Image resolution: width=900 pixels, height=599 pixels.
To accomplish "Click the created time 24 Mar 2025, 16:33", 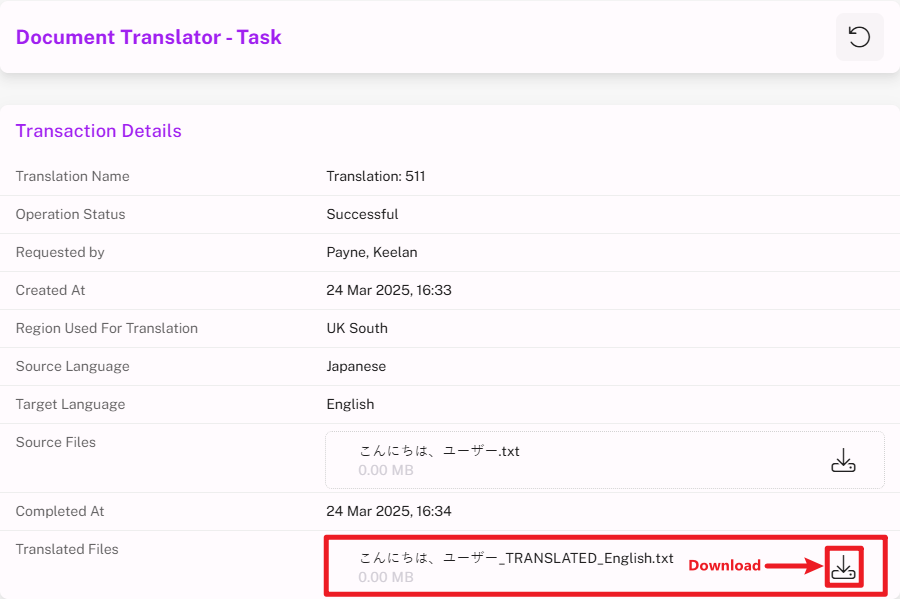I will pos(388,290).
